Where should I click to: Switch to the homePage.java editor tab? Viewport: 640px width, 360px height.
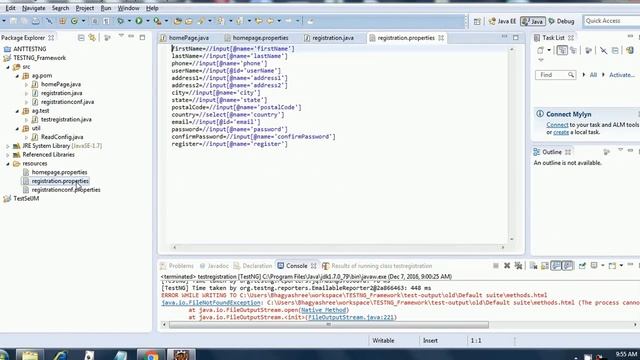click(x=184, y=38)
